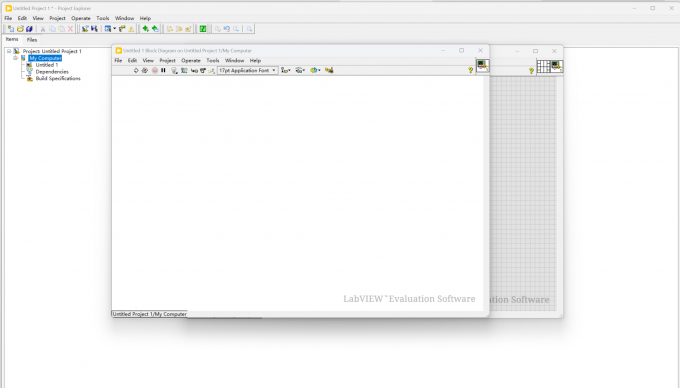
Task: Open the Align Objects dropdown
Action: coord(285,70)
